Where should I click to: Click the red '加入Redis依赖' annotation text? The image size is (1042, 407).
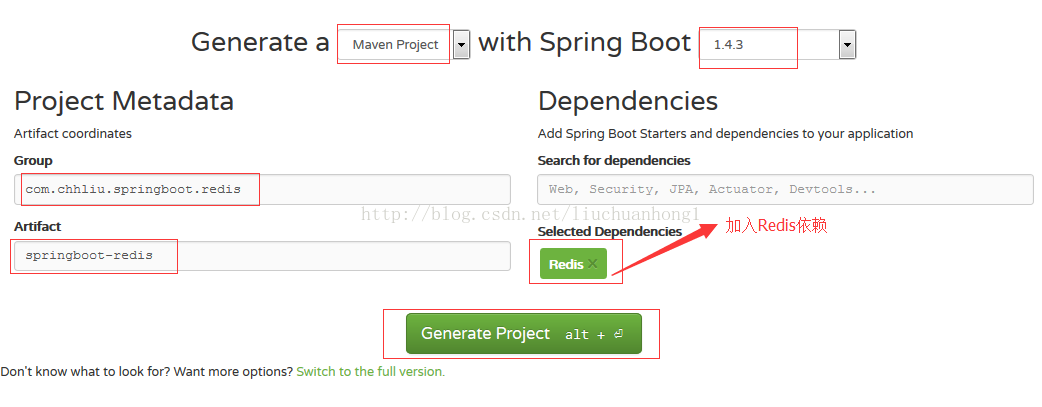click(x=776, y=226)
